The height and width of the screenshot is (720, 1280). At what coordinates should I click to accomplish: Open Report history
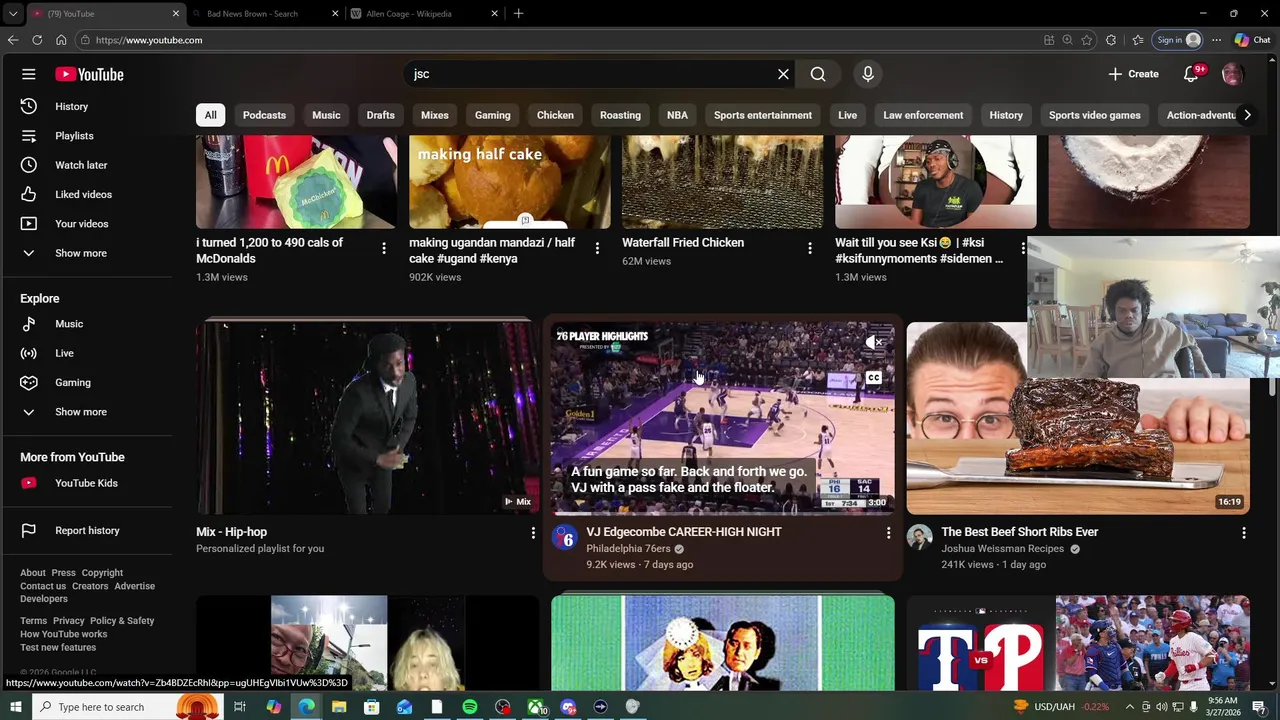point(87,531)
